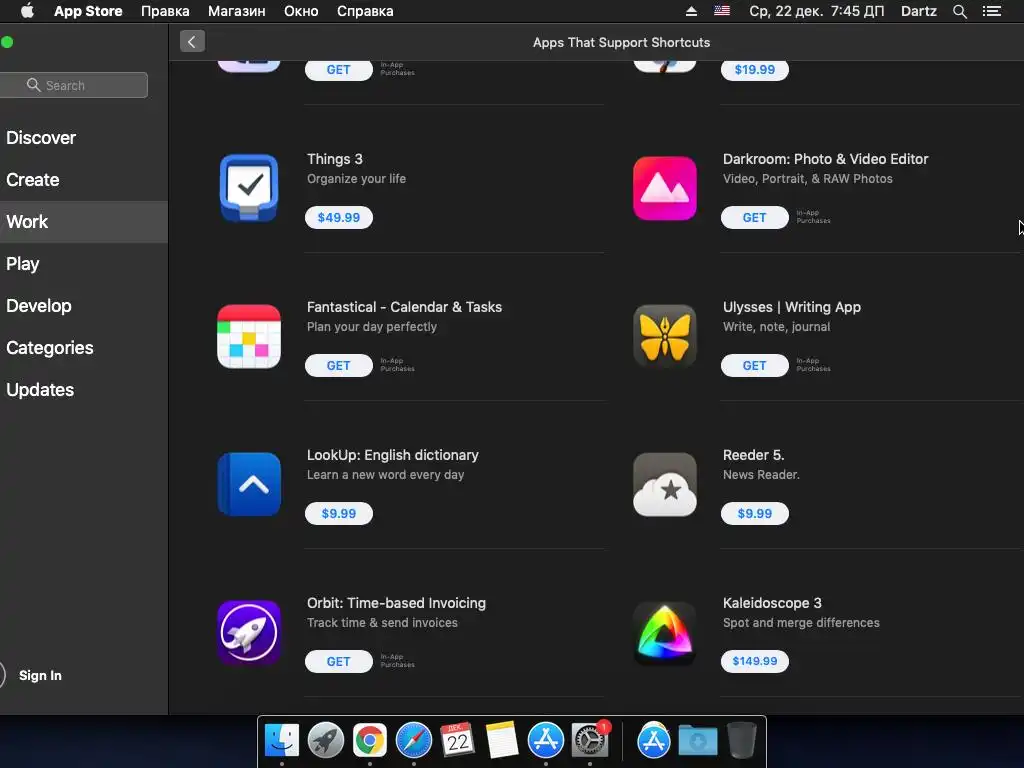Open the Ulysses | Writing App title
The height and width of the screenshot is (768, 1024).
tap(792, 307)
